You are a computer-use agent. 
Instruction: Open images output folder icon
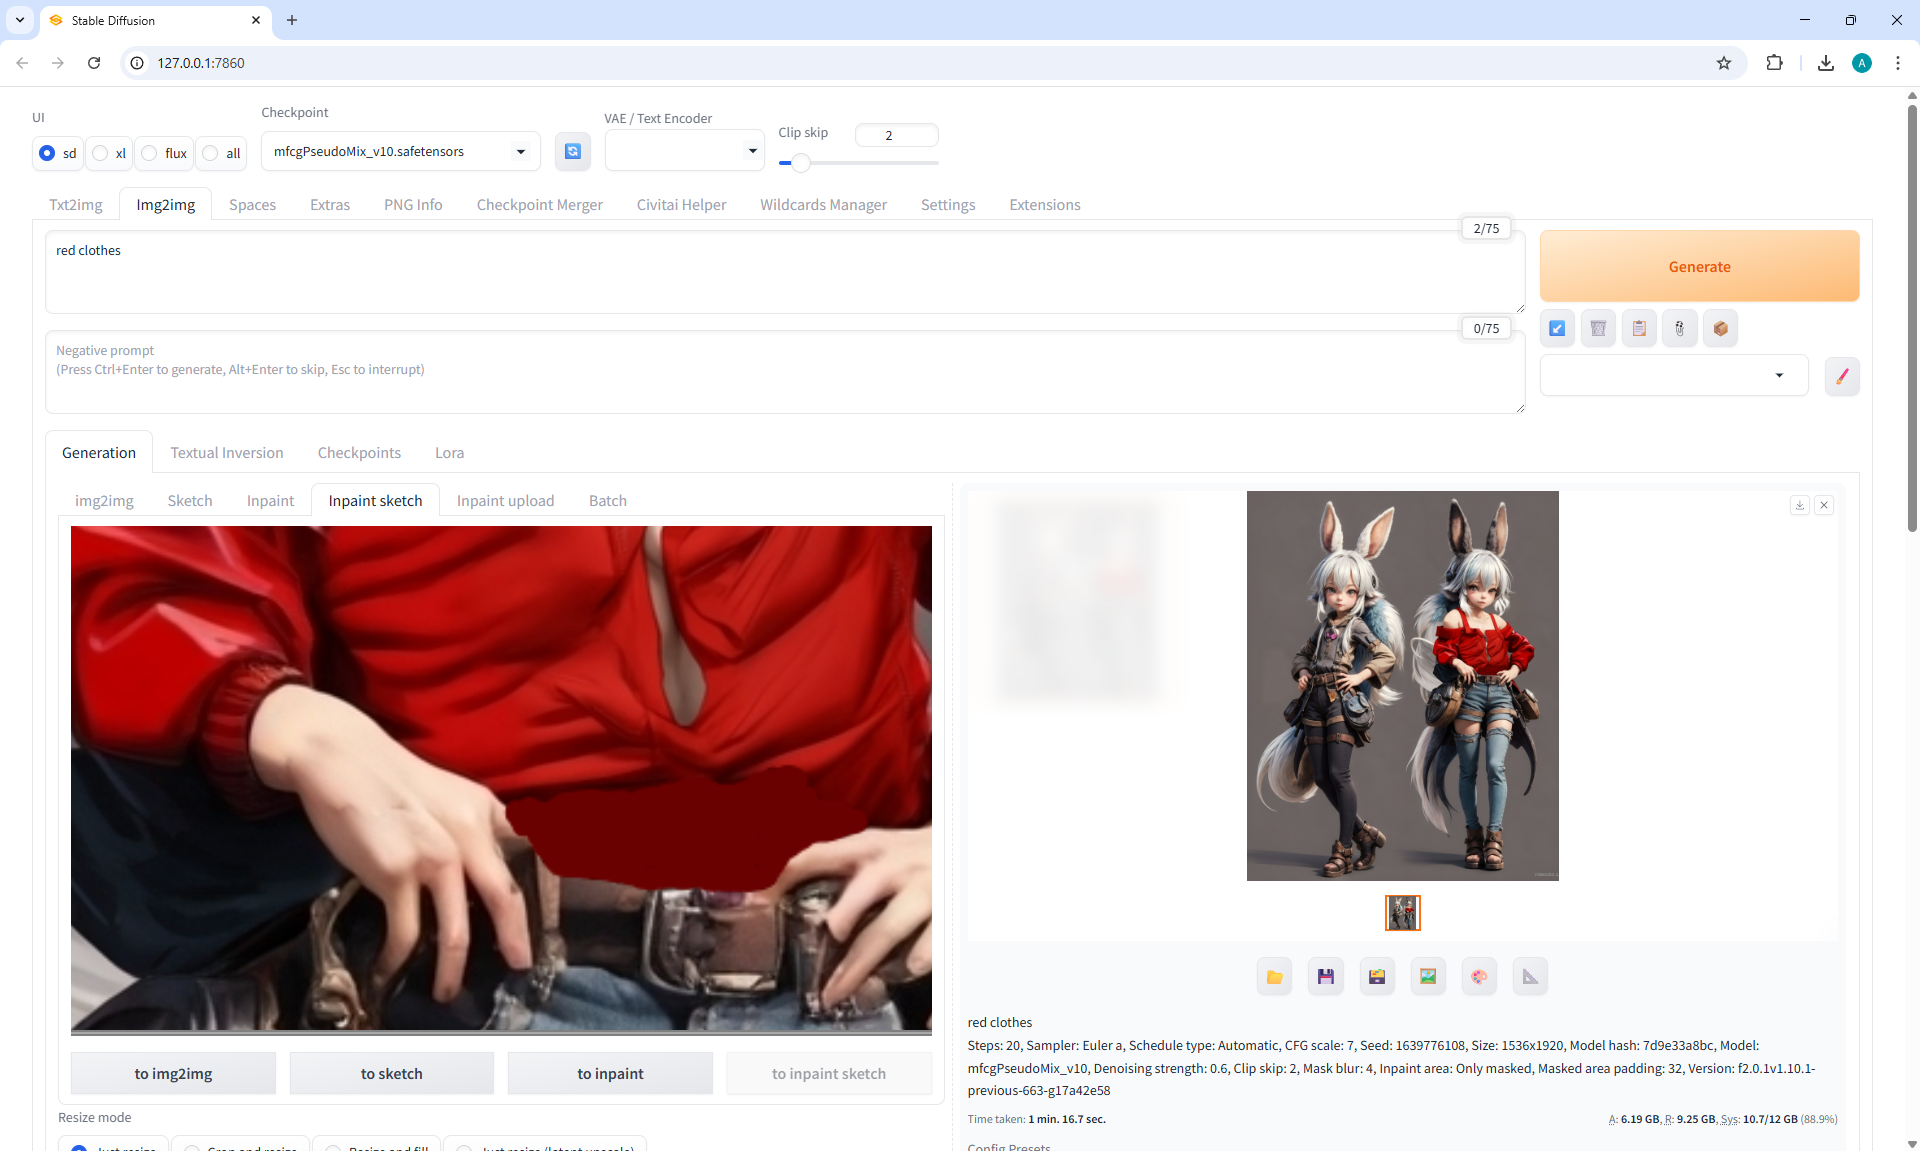pyautogui.click(x=1274, y=977)
